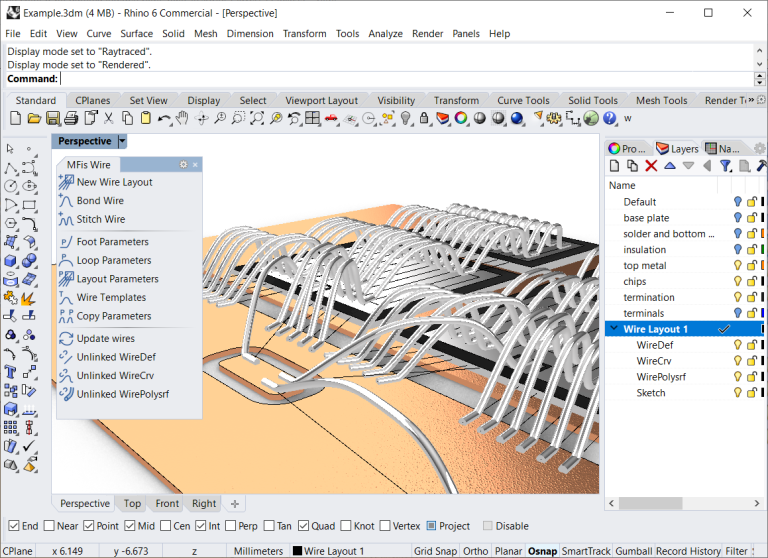Click the Cut scissors icon
768x558 pixels.
(x=108, y=118)
